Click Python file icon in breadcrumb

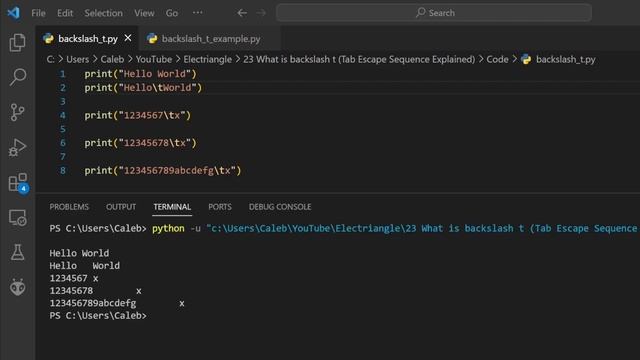[x=526, y=59]
